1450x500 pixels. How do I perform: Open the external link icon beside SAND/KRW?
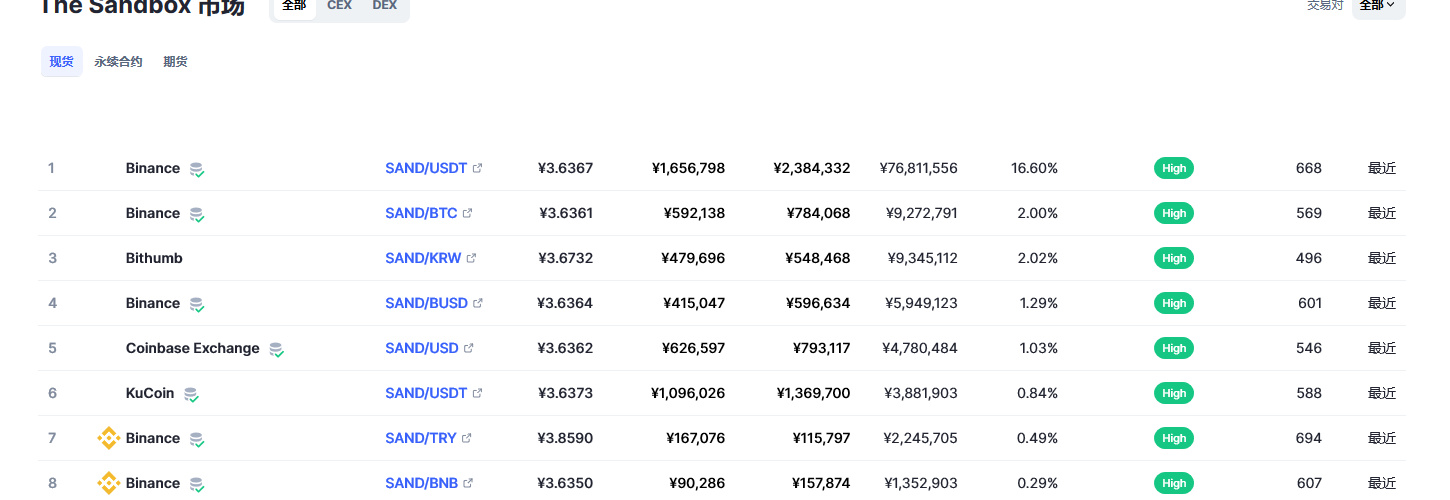(x=471, y=258)
